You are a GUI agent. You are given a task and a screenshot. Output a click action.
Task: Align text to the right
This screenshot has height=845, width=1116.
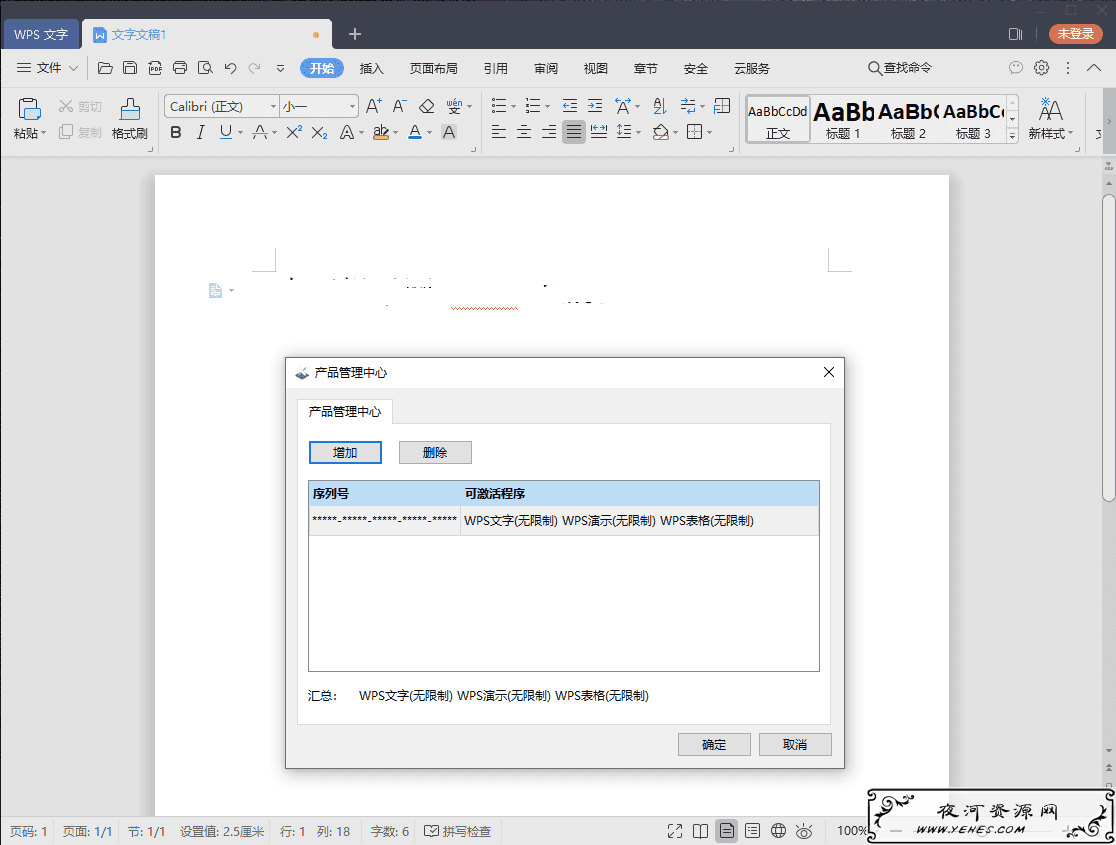point(549,132)
